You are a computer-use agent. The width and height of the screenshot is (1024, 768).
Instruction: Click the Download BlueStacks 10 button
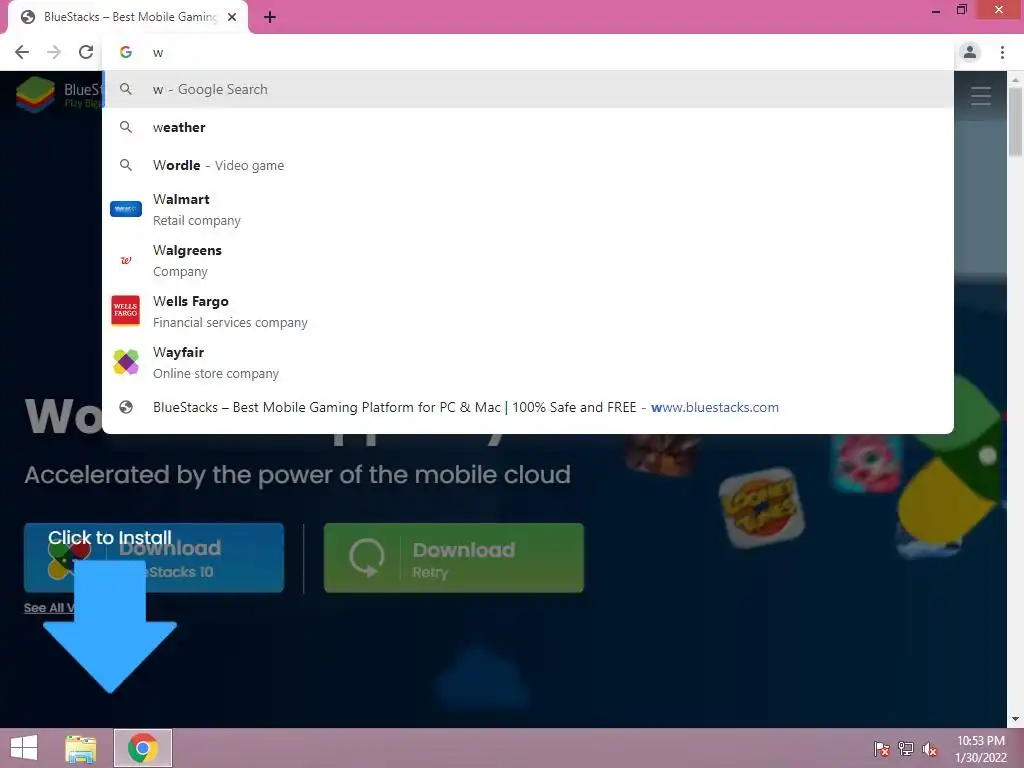(x=154, y=558)
